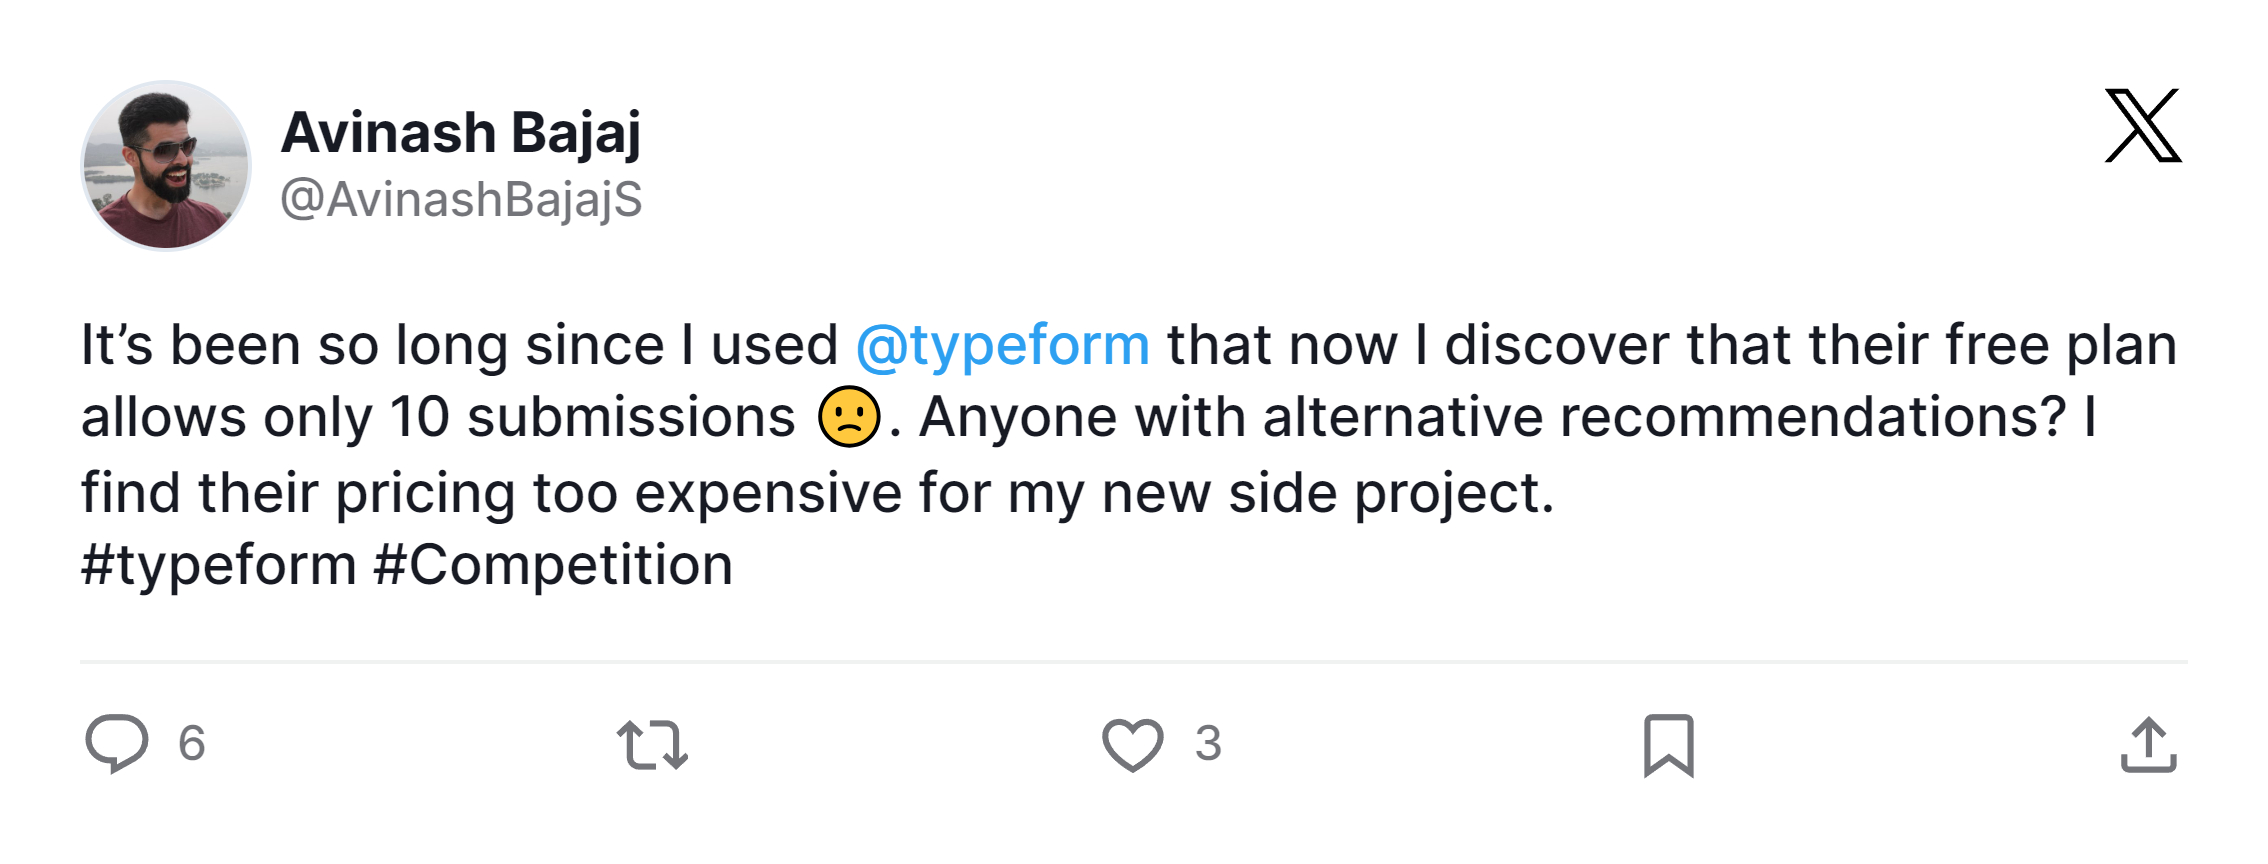The width and height of the screenshot is (2268, 864).
Task: Click the @AvinashBajajS handle
Action: [x=461, y=199]
